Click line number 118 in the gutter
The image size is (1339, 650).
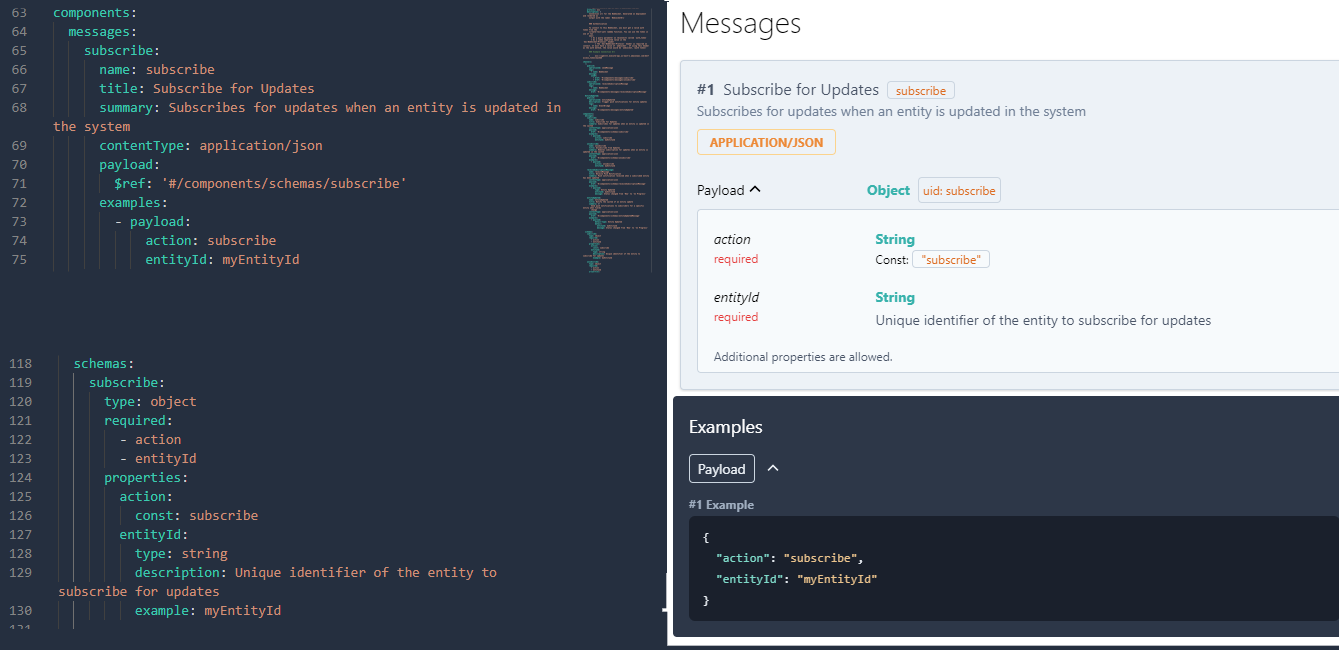[20, 362]
